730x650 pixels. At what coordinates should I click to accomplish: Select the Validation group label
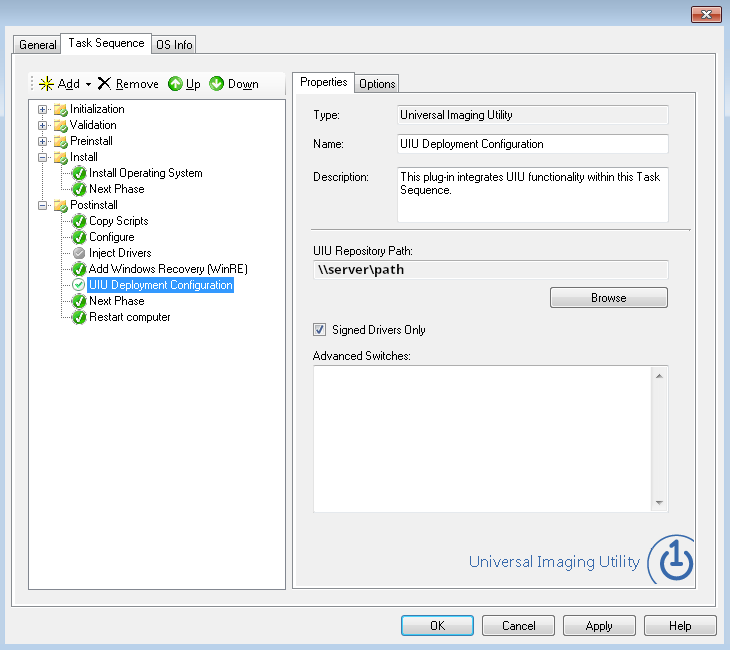pyautogui.click(x=93, y=125)
